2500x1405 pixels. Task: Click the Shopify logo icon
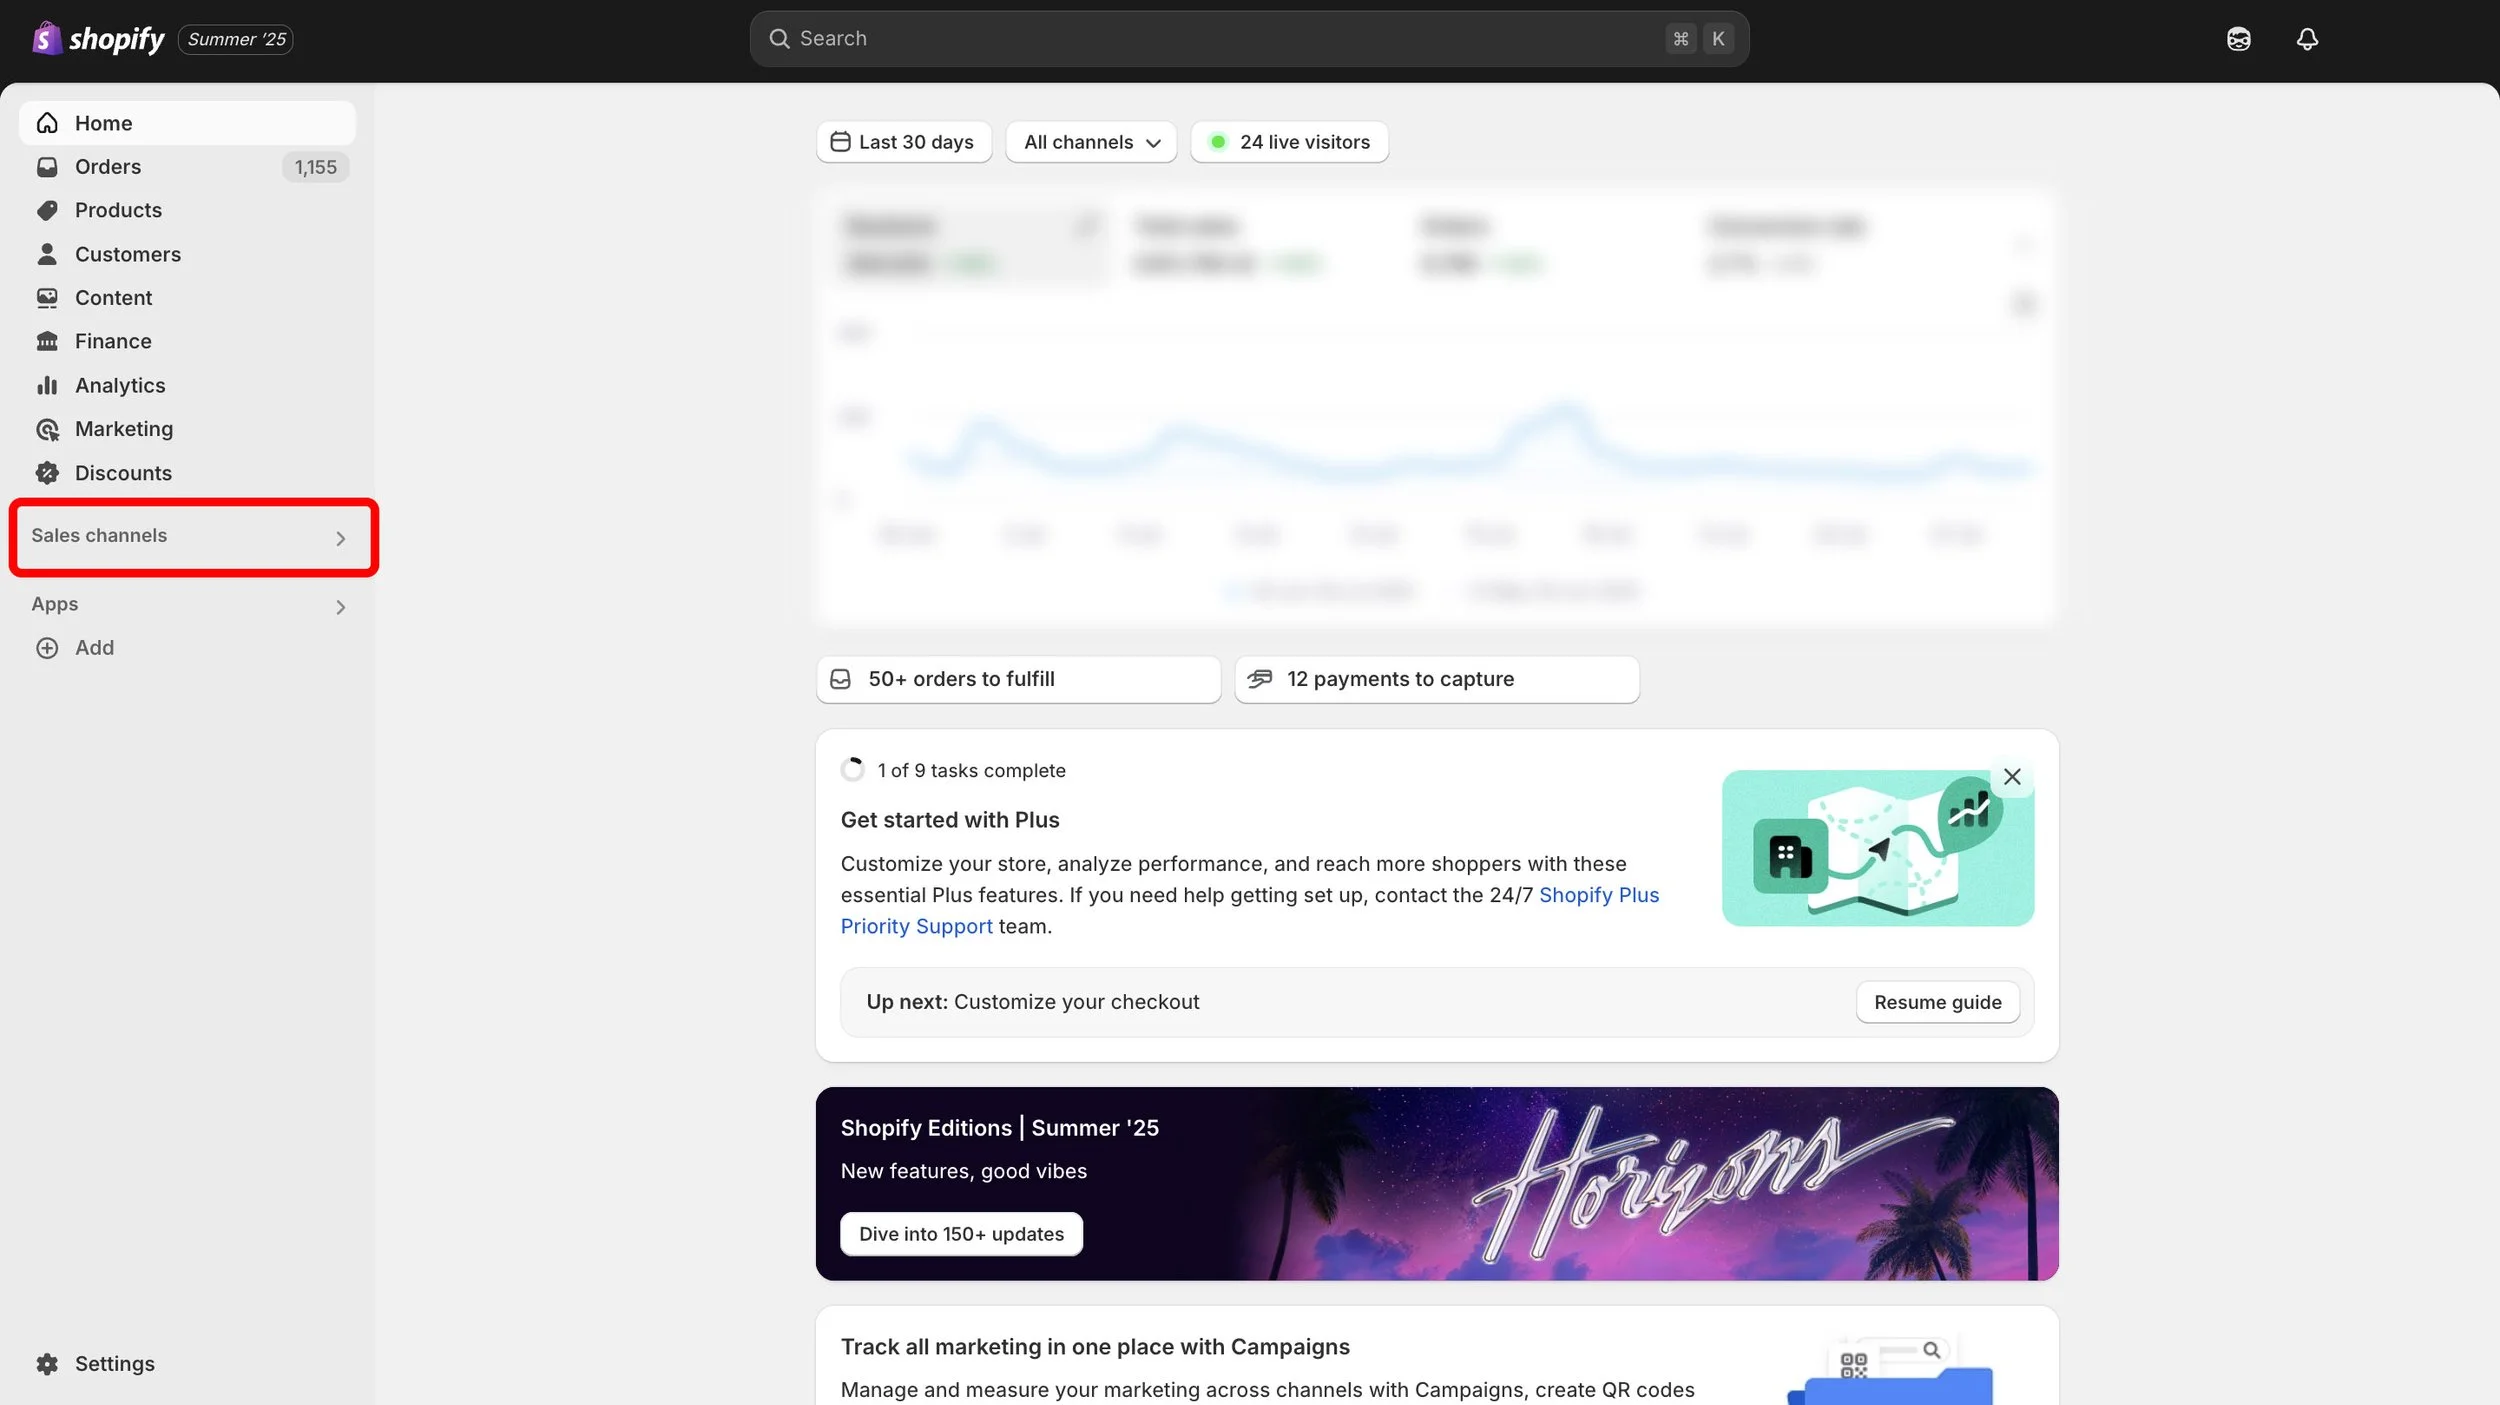46,39
